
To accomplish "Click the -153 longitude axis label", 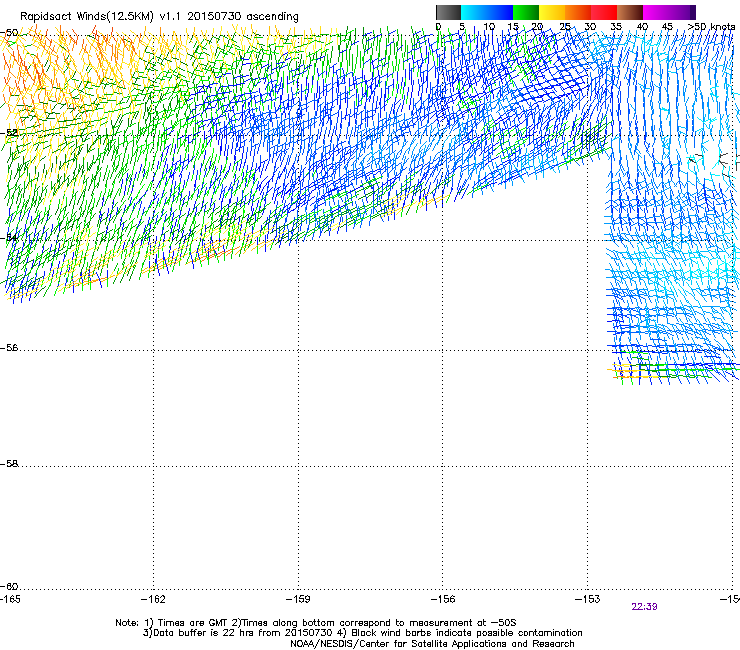I will click(588, 599).
